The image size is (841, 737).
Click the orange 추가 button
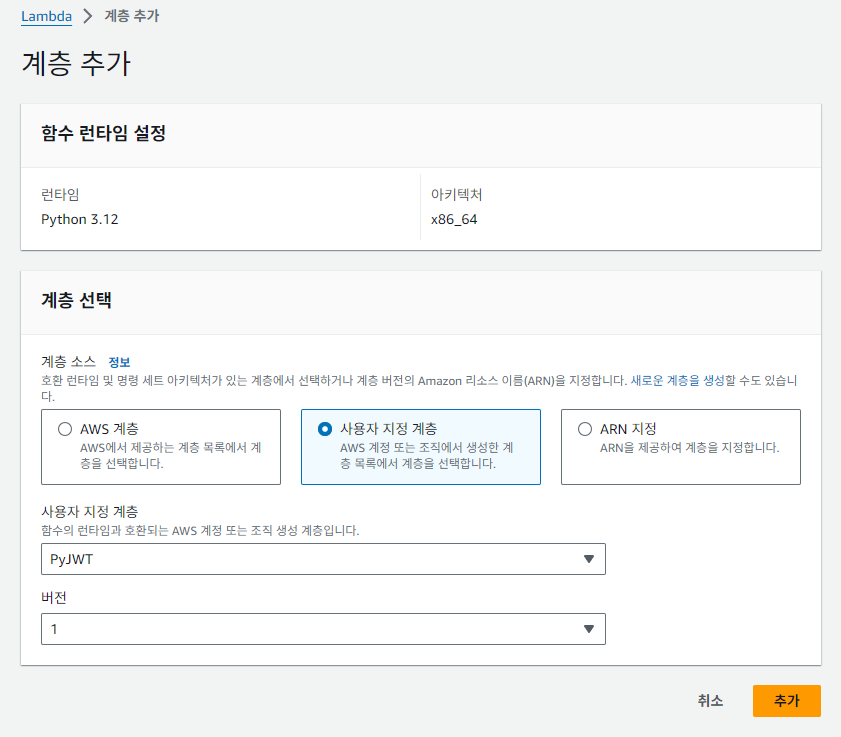[787, 701]
